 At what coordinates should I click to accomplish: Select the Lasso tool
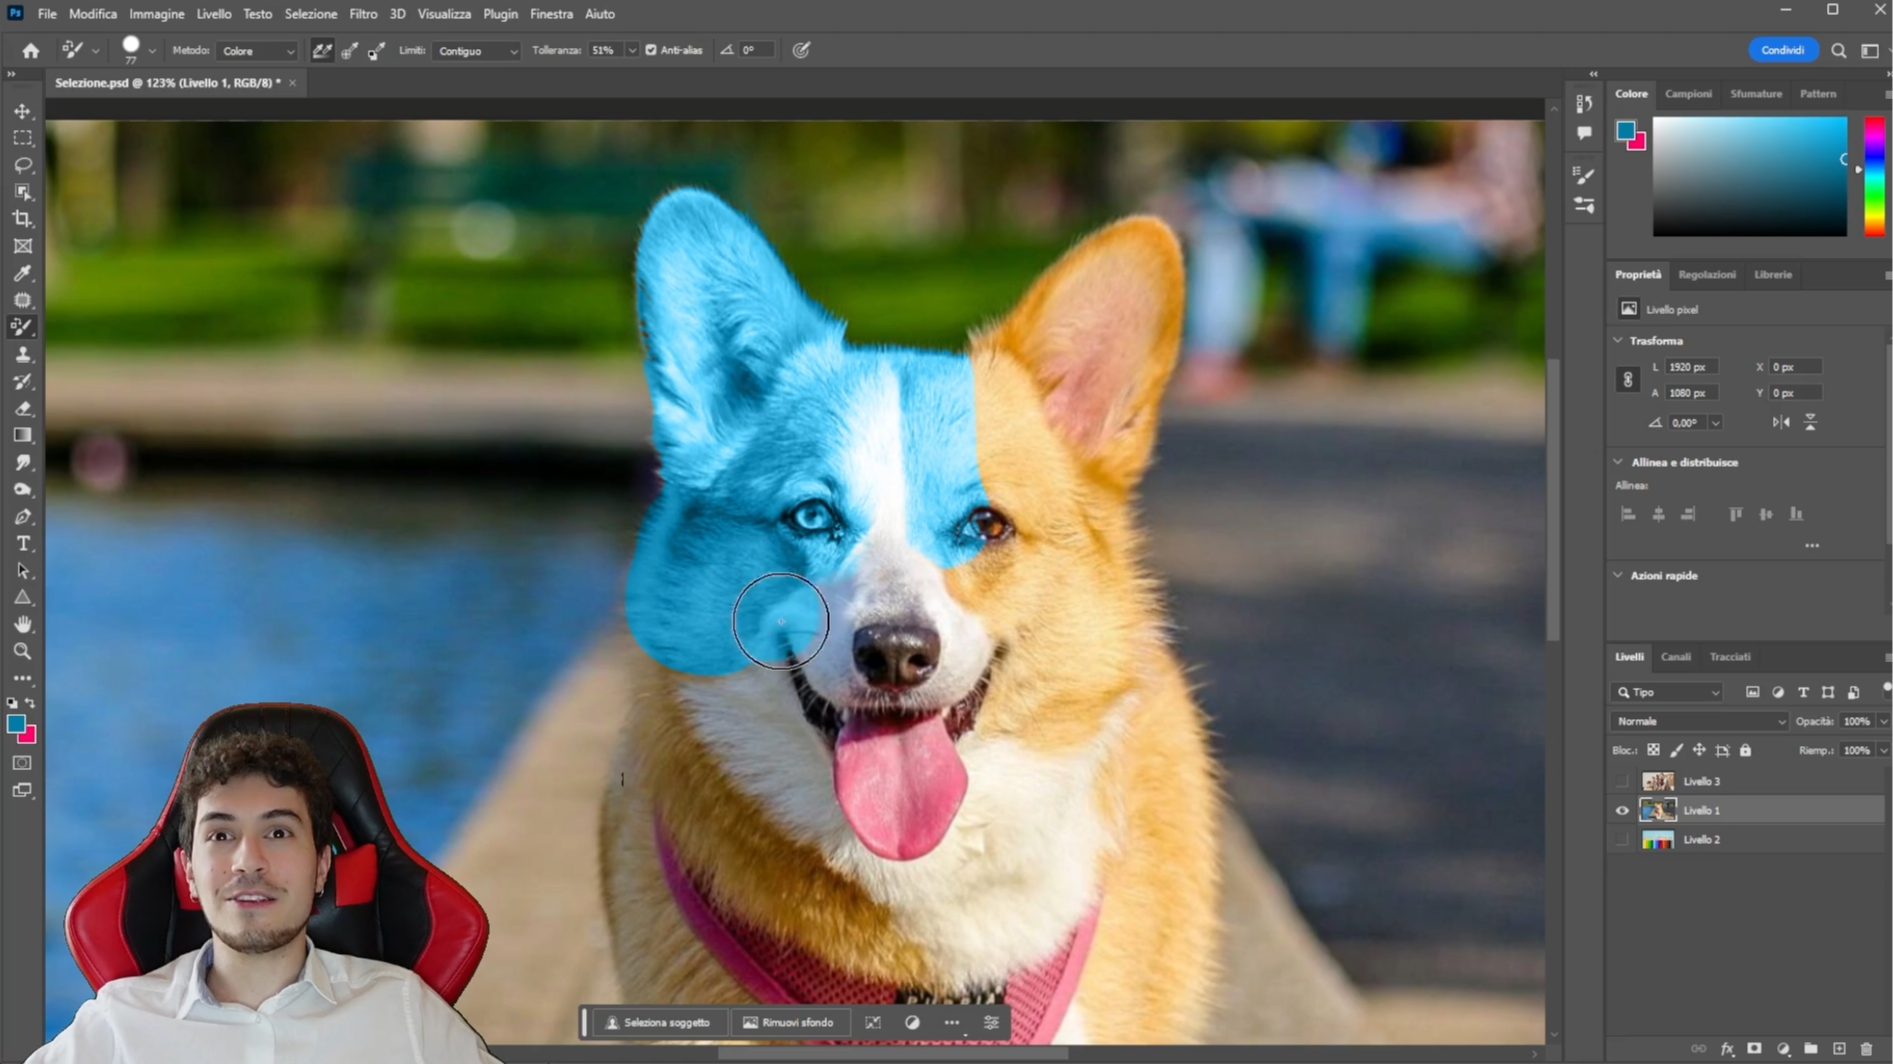22,165
